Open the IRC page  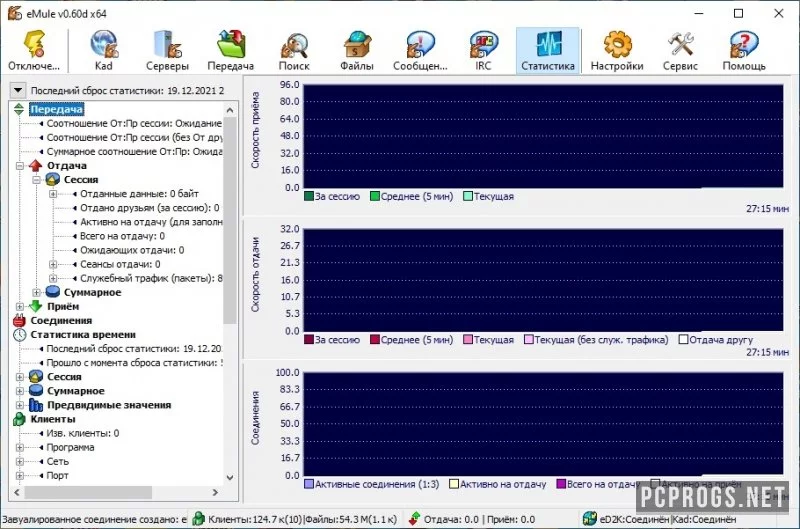pyautogui.click(x=483, y=50)
